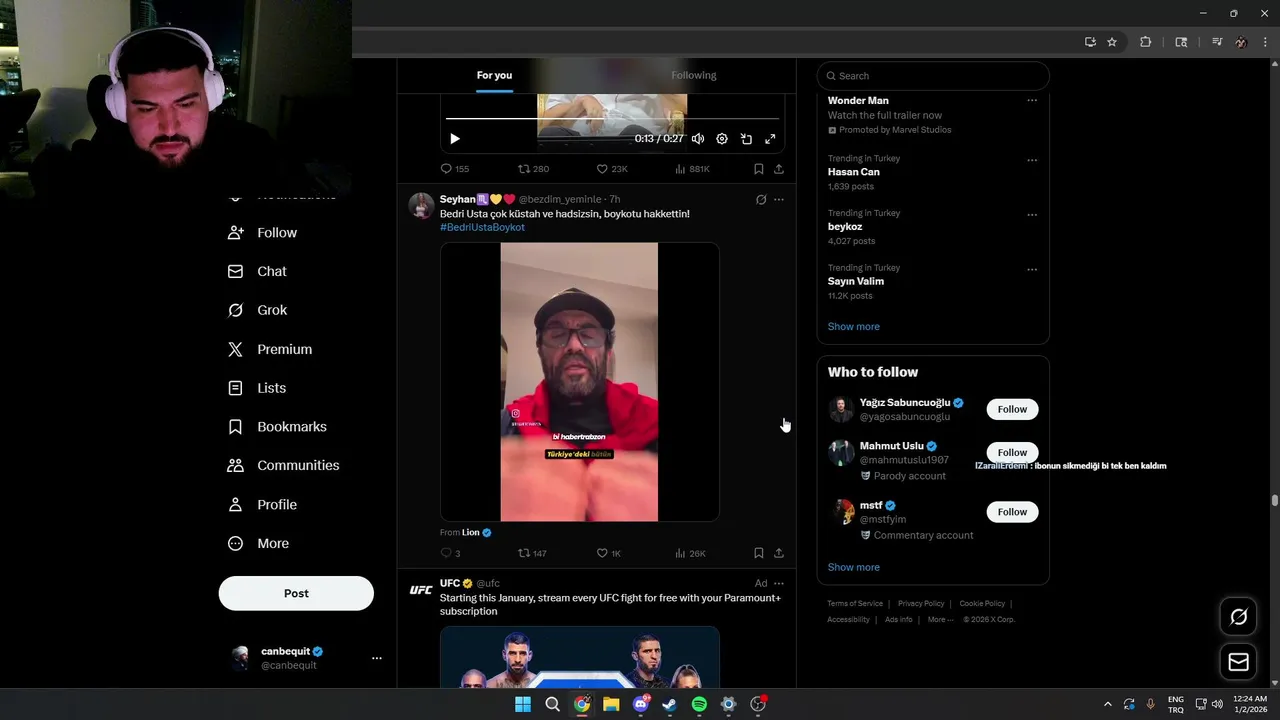Follow mstf account

pyautogui.click(x=1012, y=512)
